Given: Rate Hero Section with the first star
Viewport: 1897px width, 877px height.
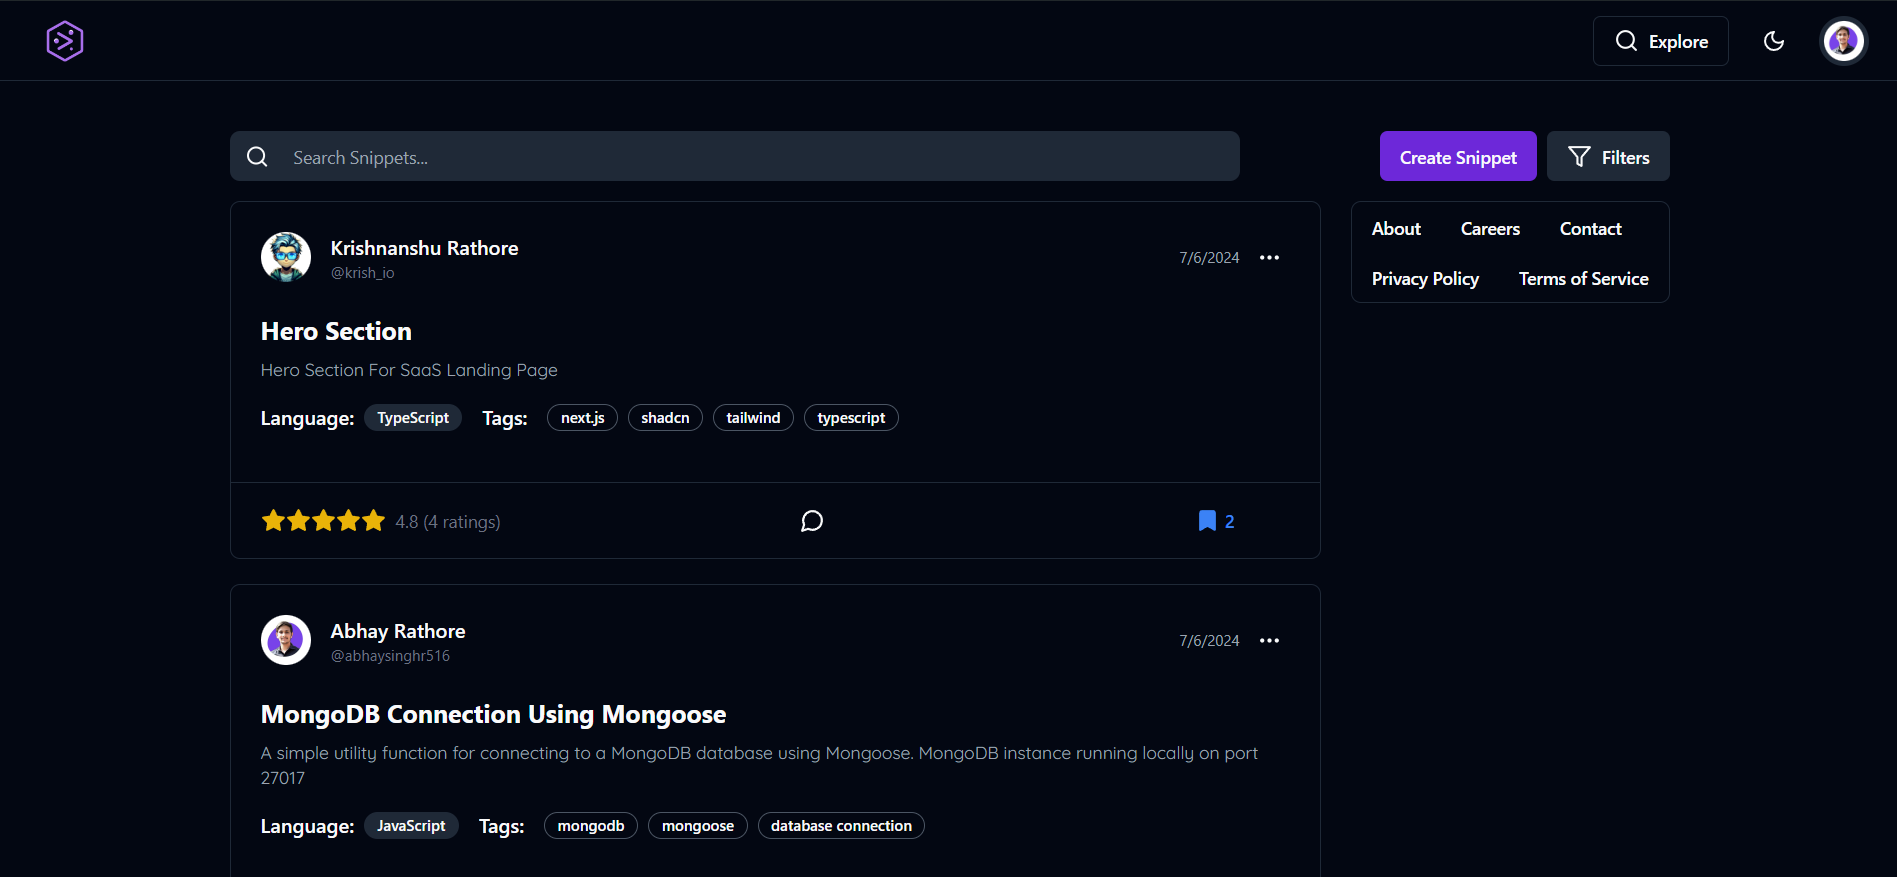Looking at the screenshot, I should click(x=273, y=521).
